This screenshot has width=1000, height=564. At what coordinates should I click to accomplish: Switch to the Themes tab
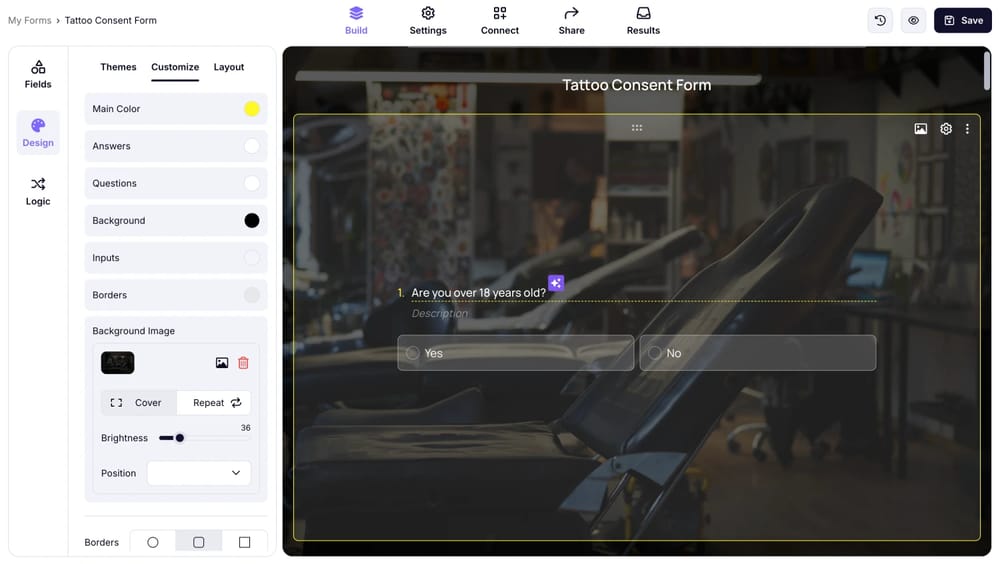click(x=118, y=67)
